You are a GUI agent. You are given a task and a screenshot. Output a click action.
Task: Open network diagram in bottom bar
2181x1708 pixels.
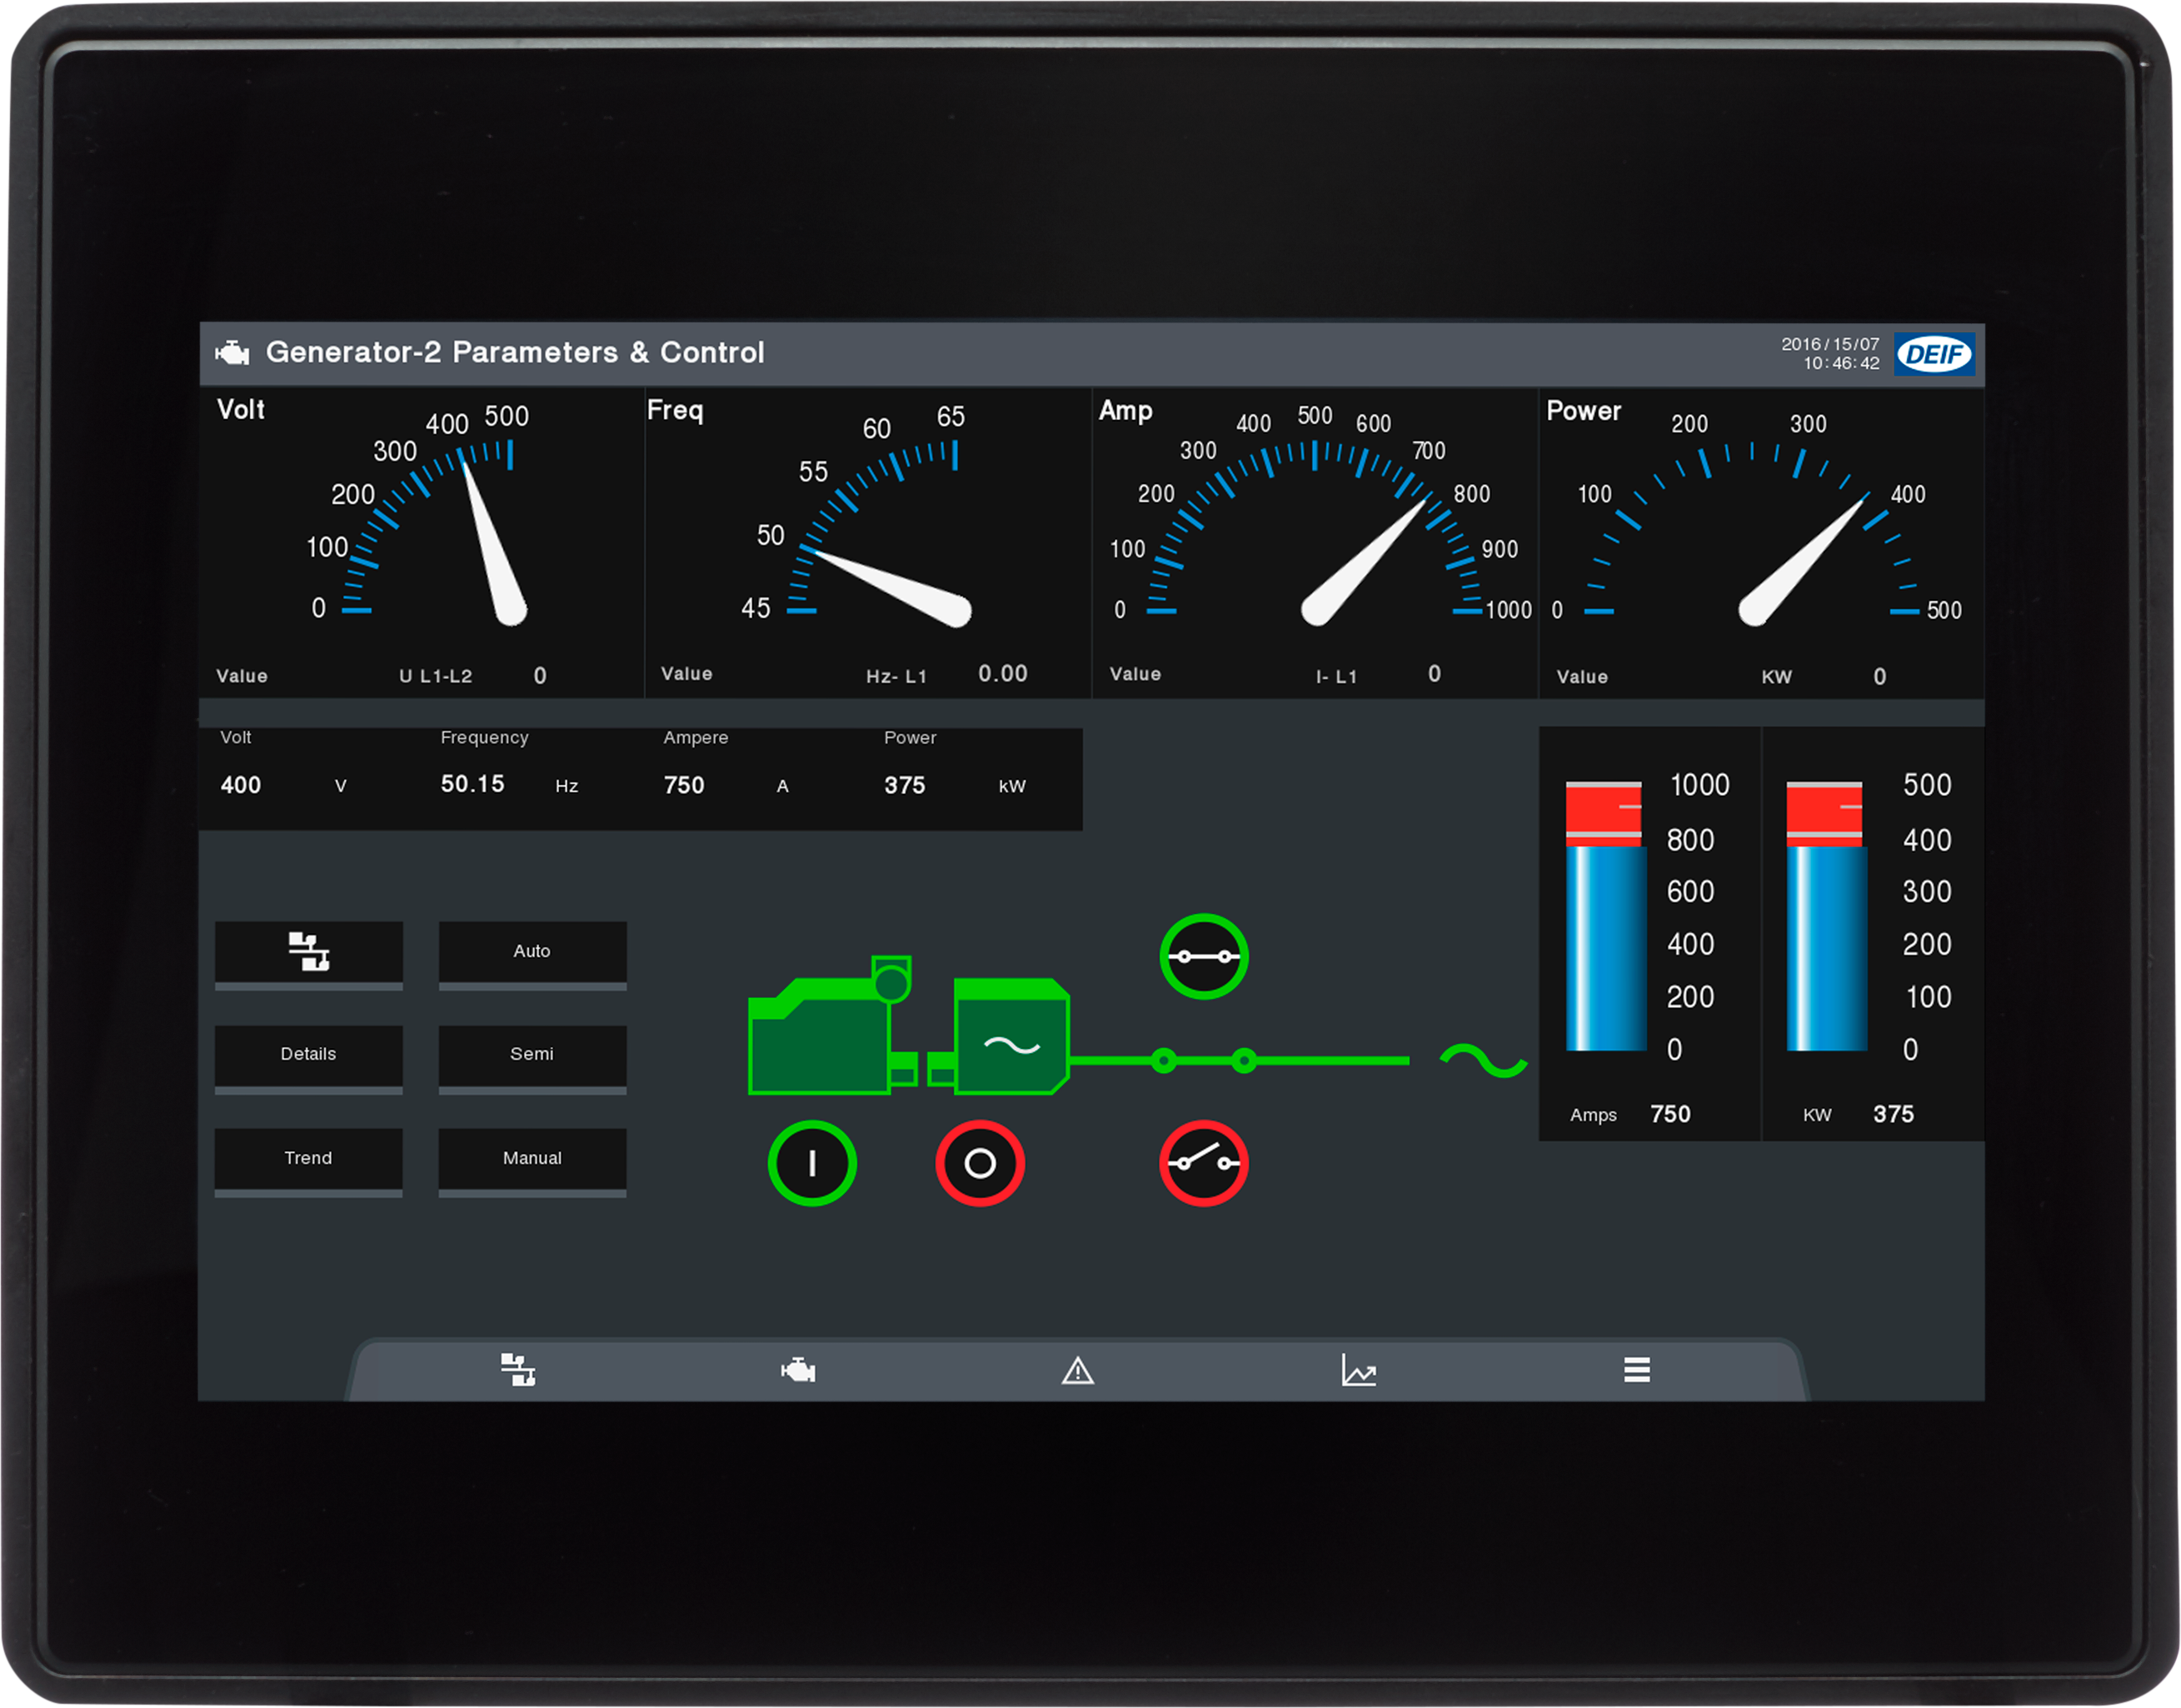pos(518,1369)
